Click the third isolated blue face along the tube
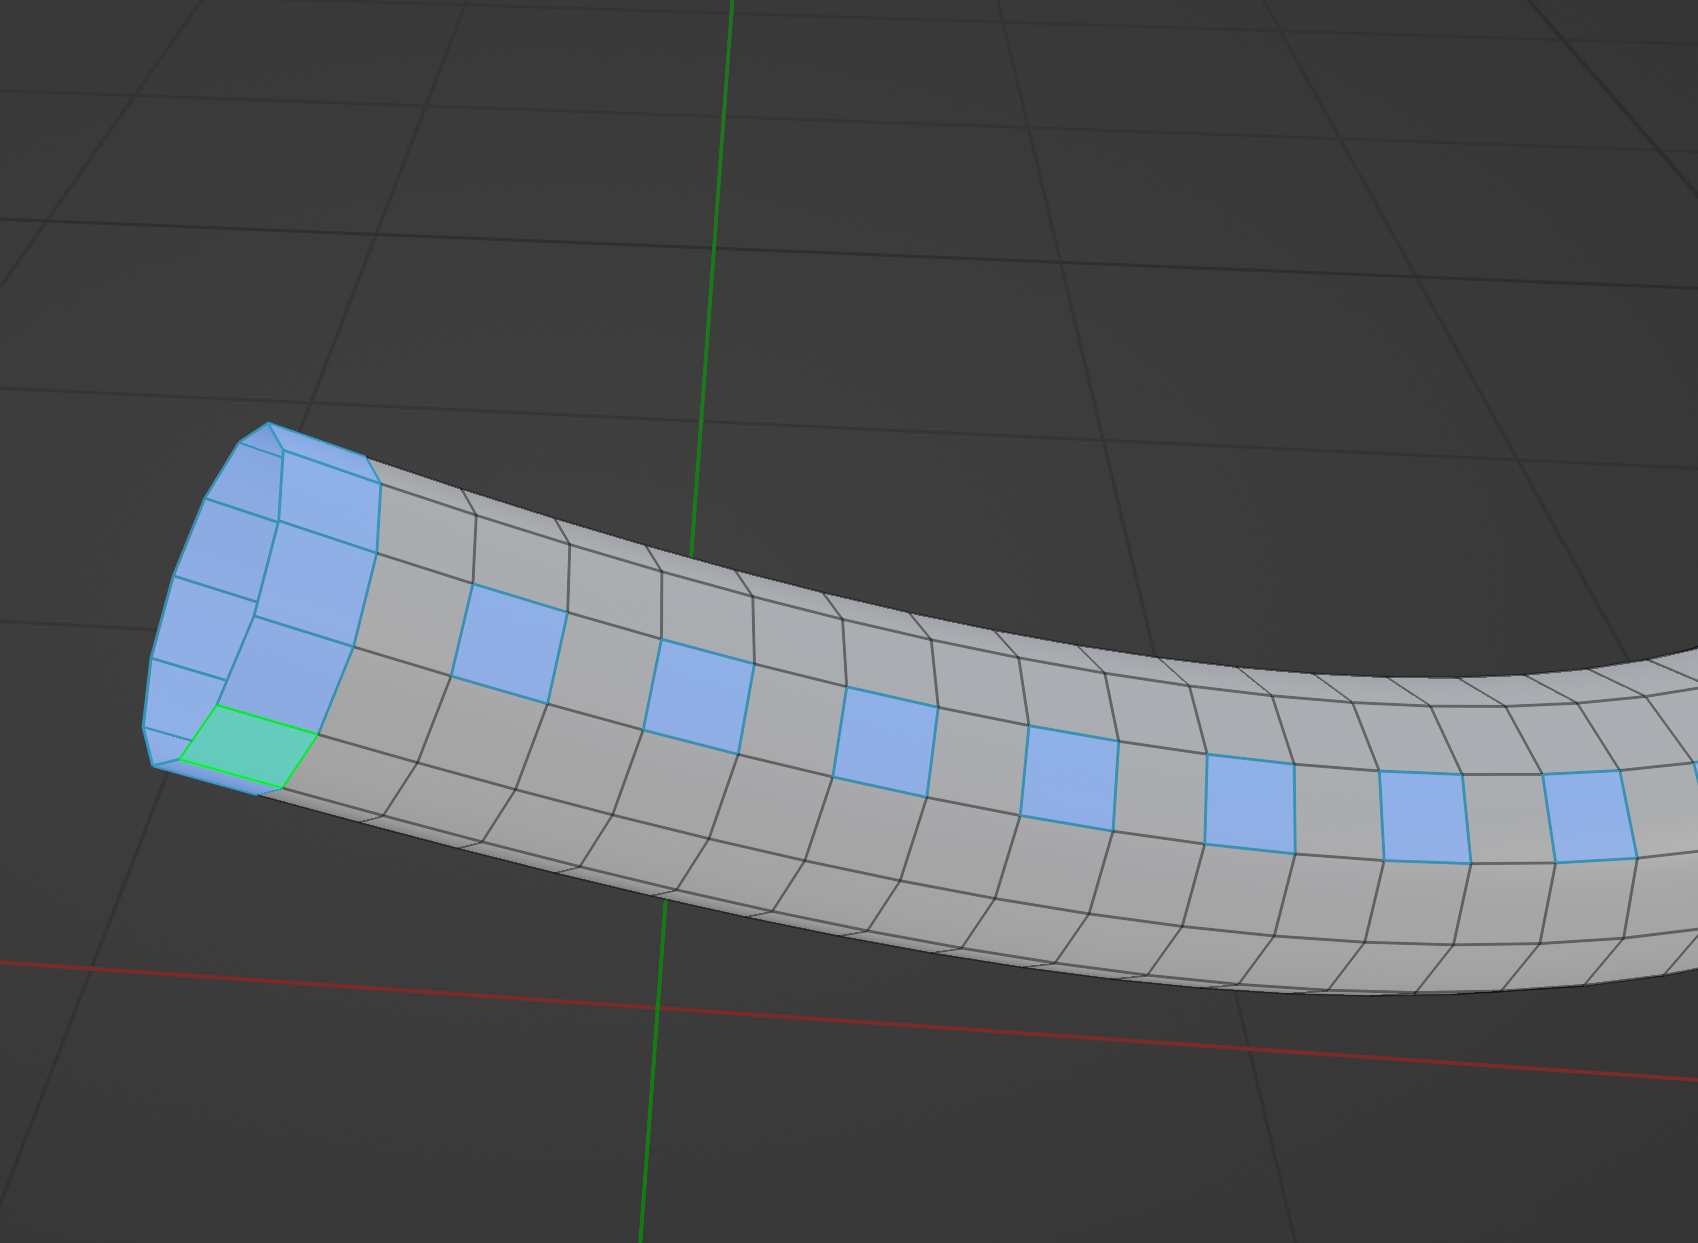The image size is (1698, 1243). tap(885, 741)
